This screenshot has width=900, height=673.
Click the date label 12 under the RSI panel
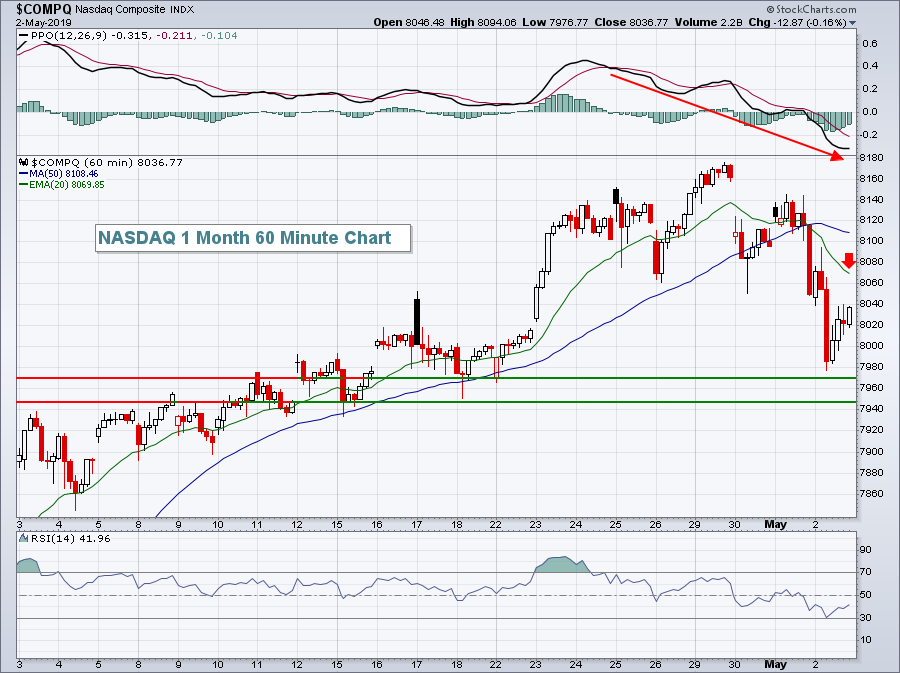tap(297, 664)
